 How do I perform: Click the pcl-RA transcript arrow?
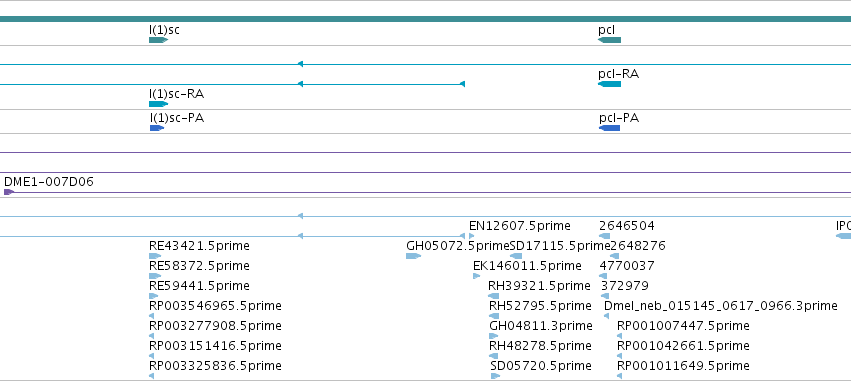(609, 84)
